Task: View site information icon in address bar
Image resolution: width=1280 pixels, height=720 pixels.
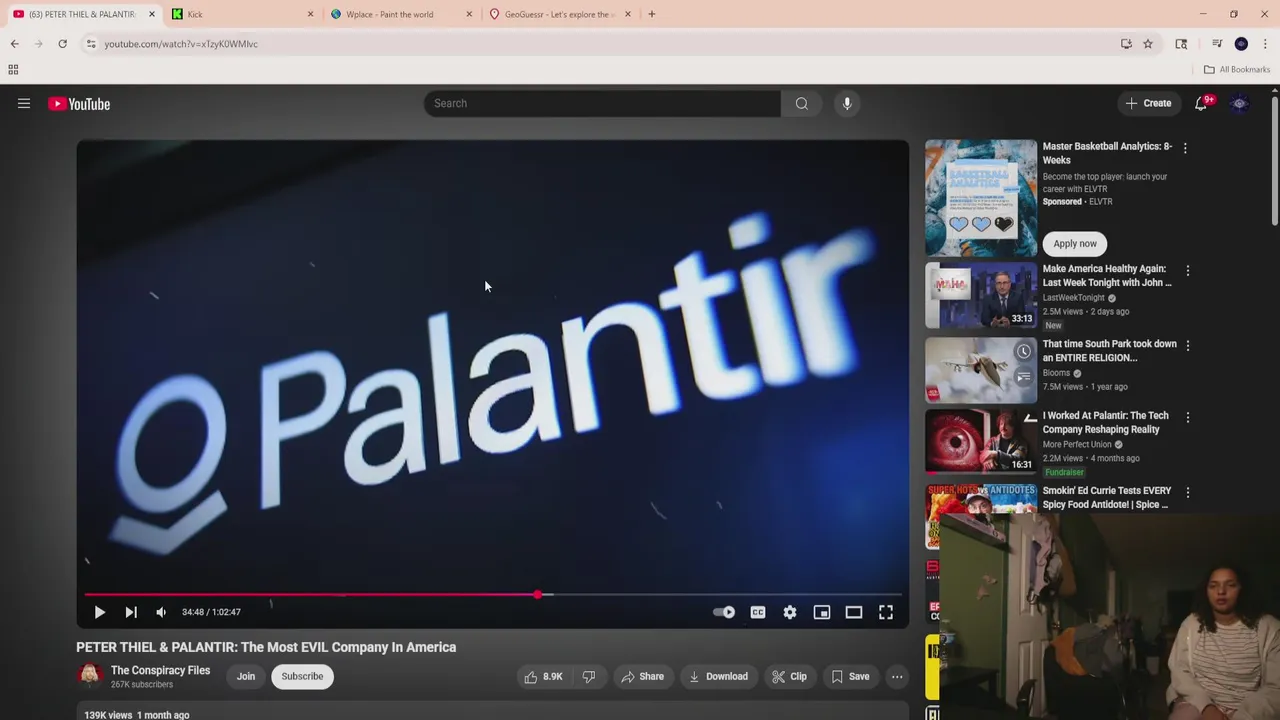Action: [x=91, y=44]
